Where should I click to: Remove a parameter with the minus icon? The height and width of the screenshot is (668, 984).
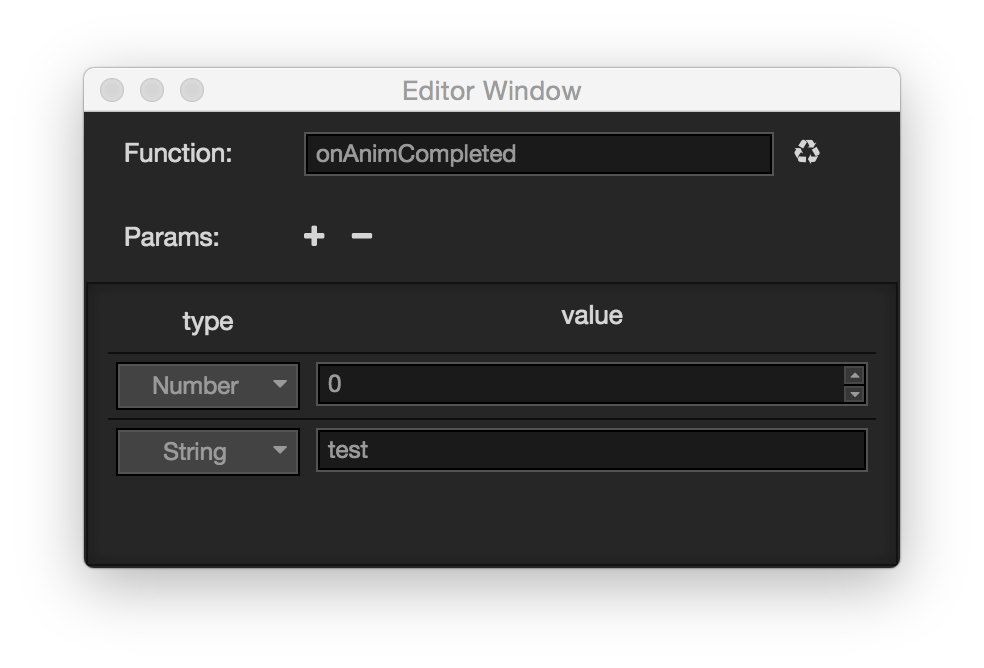[362, 236]
